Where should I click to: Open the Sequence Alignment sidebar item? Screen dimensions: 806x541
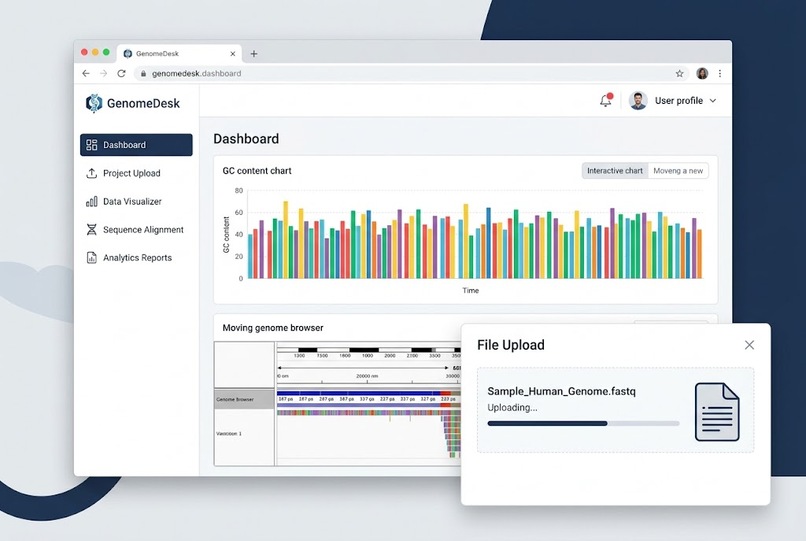(x=136, y=229)
